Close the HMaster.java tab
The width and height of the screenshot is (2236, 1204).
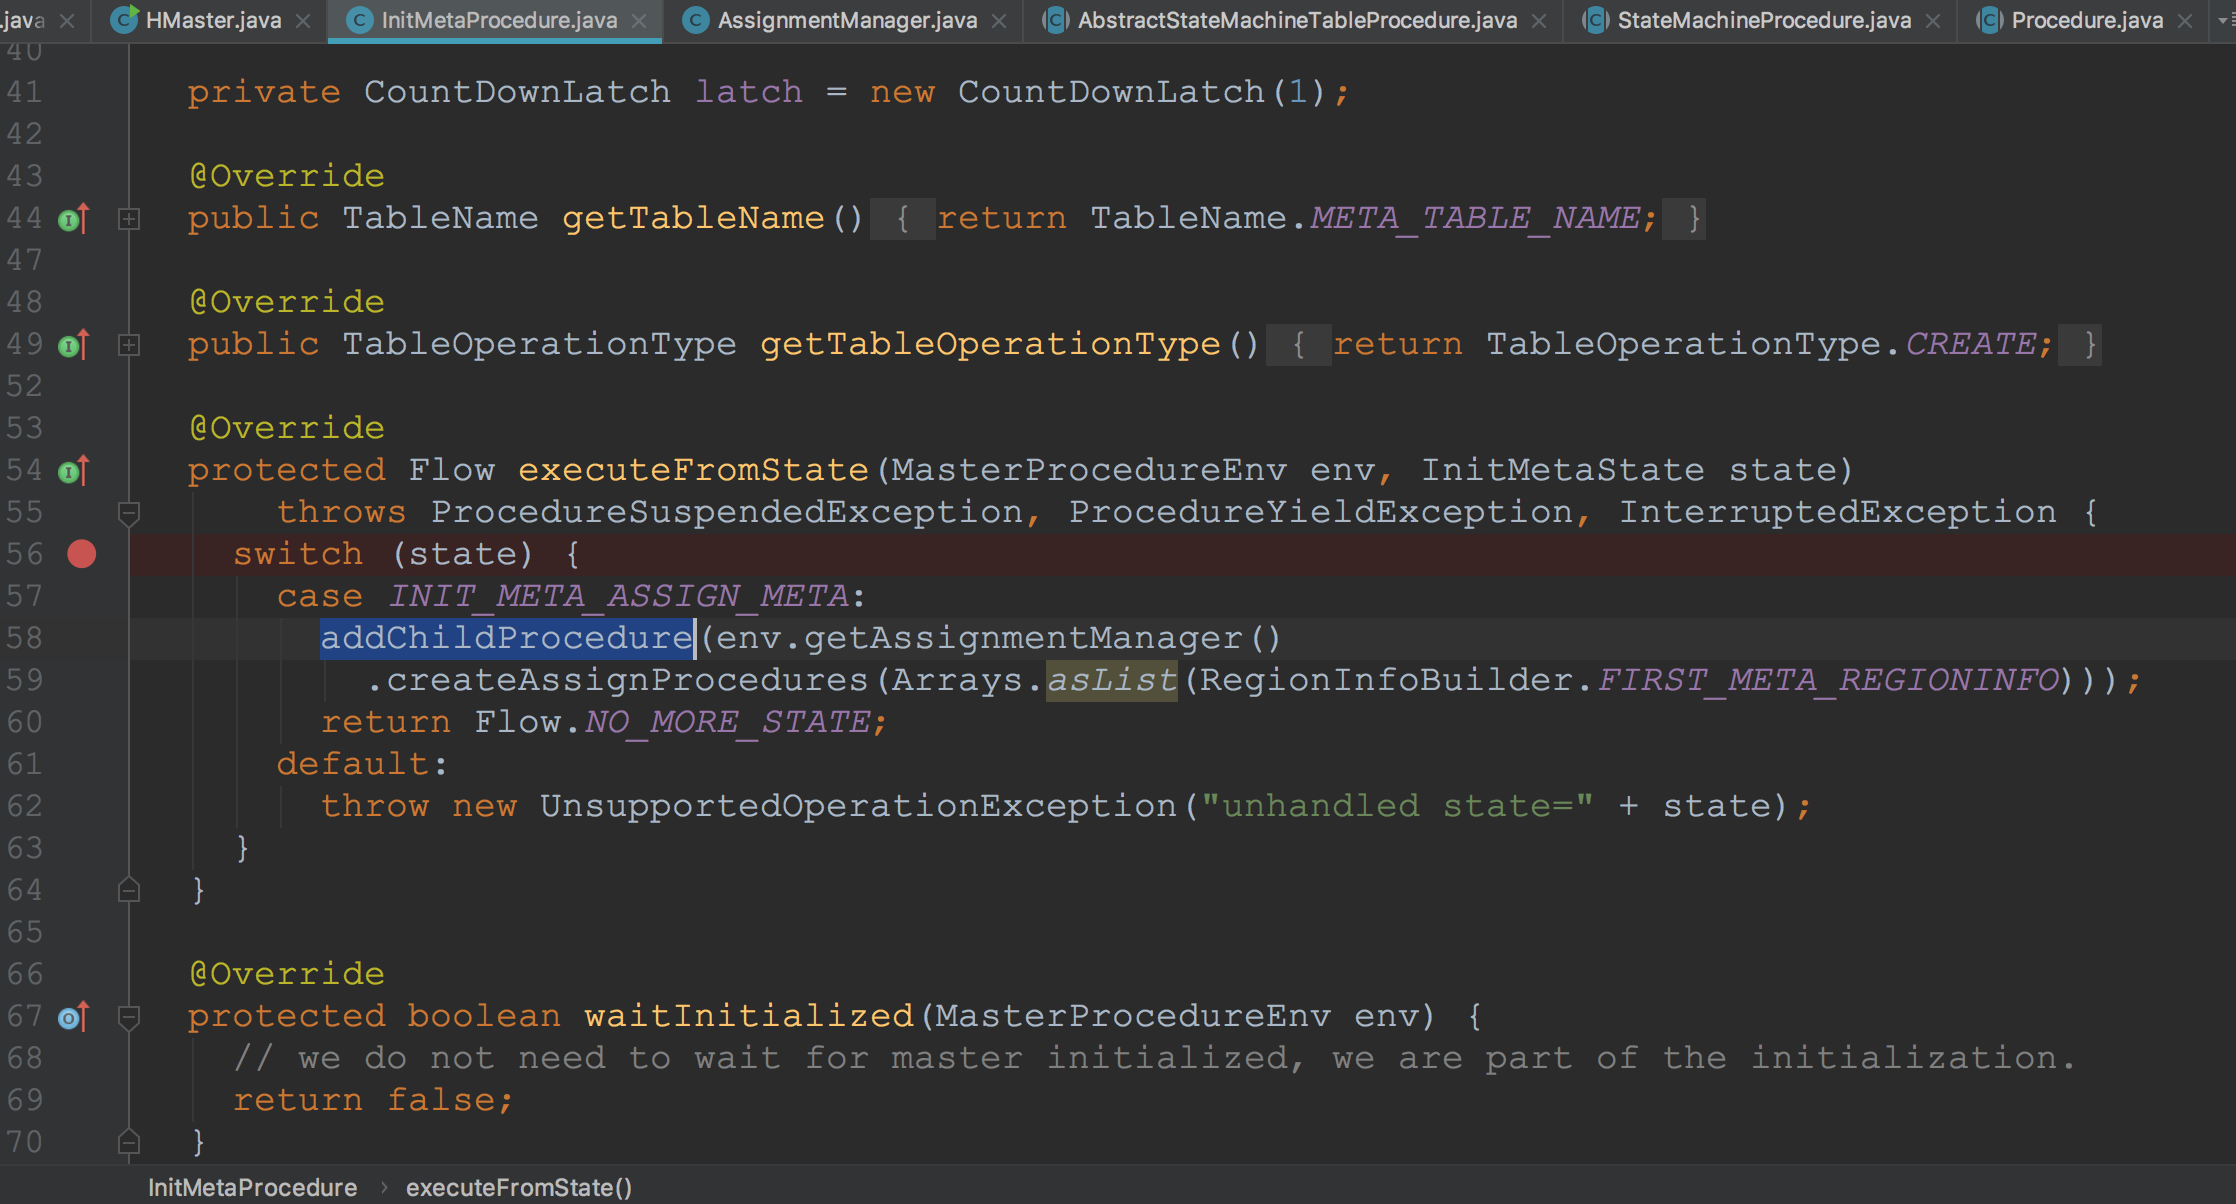(x=303, y=21)
